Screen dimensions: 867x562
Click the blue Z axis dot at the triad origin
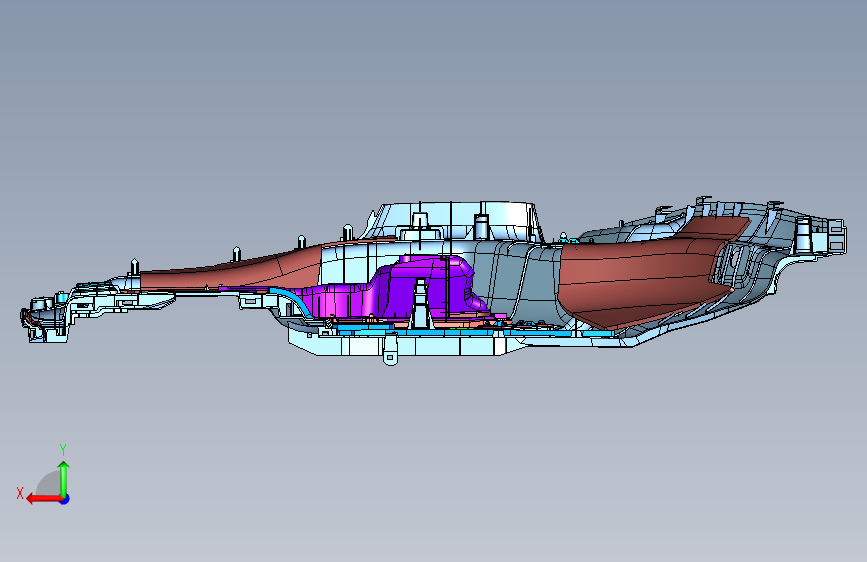[x=65, y=499]
